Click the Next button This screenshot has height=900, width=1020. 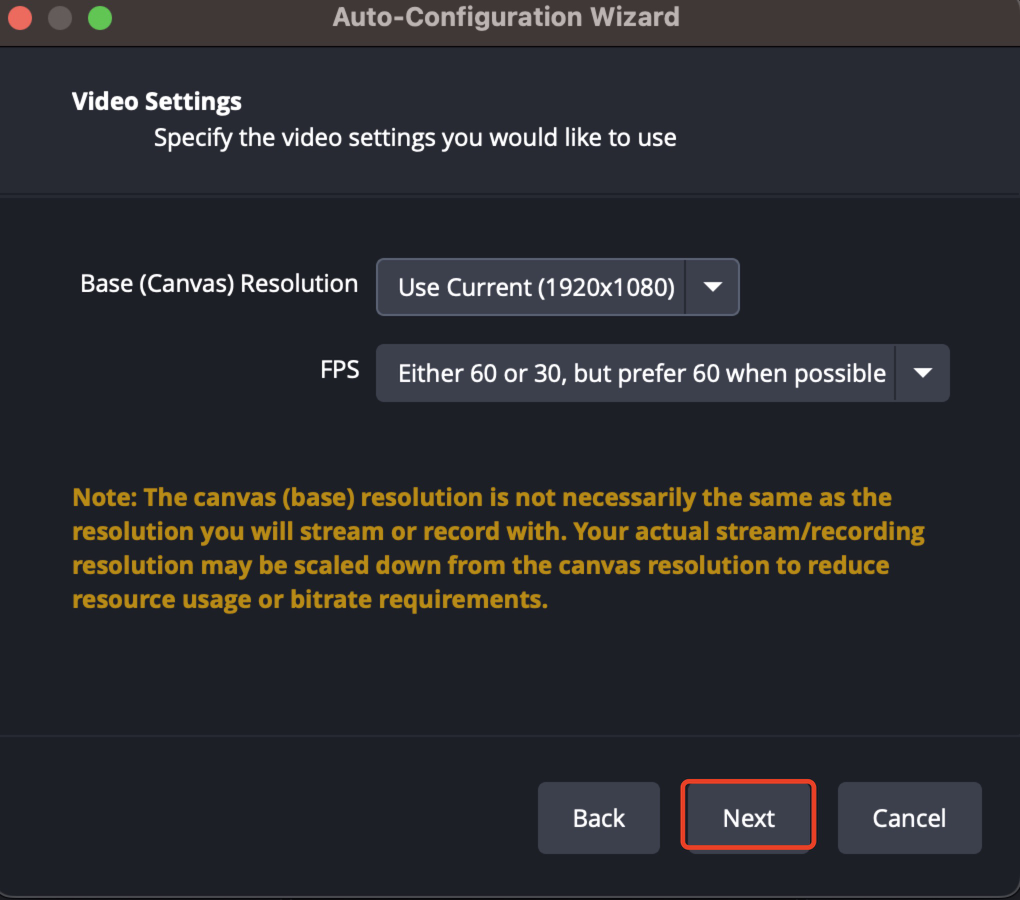749,817
